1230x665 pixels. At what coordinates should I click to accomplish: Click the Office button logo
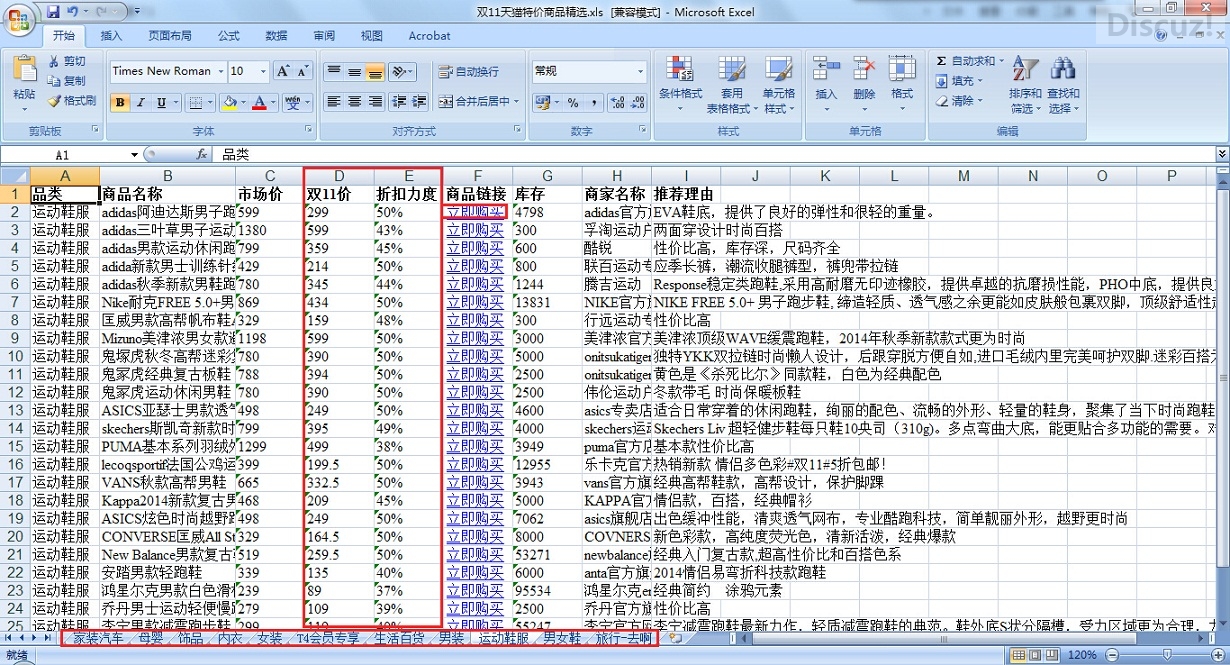click(20, 19)
